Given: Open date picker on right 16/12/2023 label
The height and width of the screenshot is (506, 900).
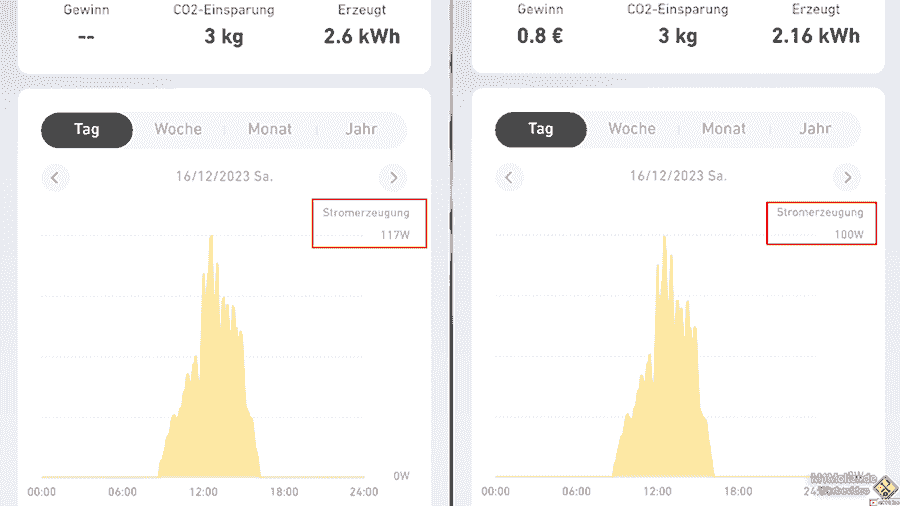Looking at the screenshot, I should point(678,177).
